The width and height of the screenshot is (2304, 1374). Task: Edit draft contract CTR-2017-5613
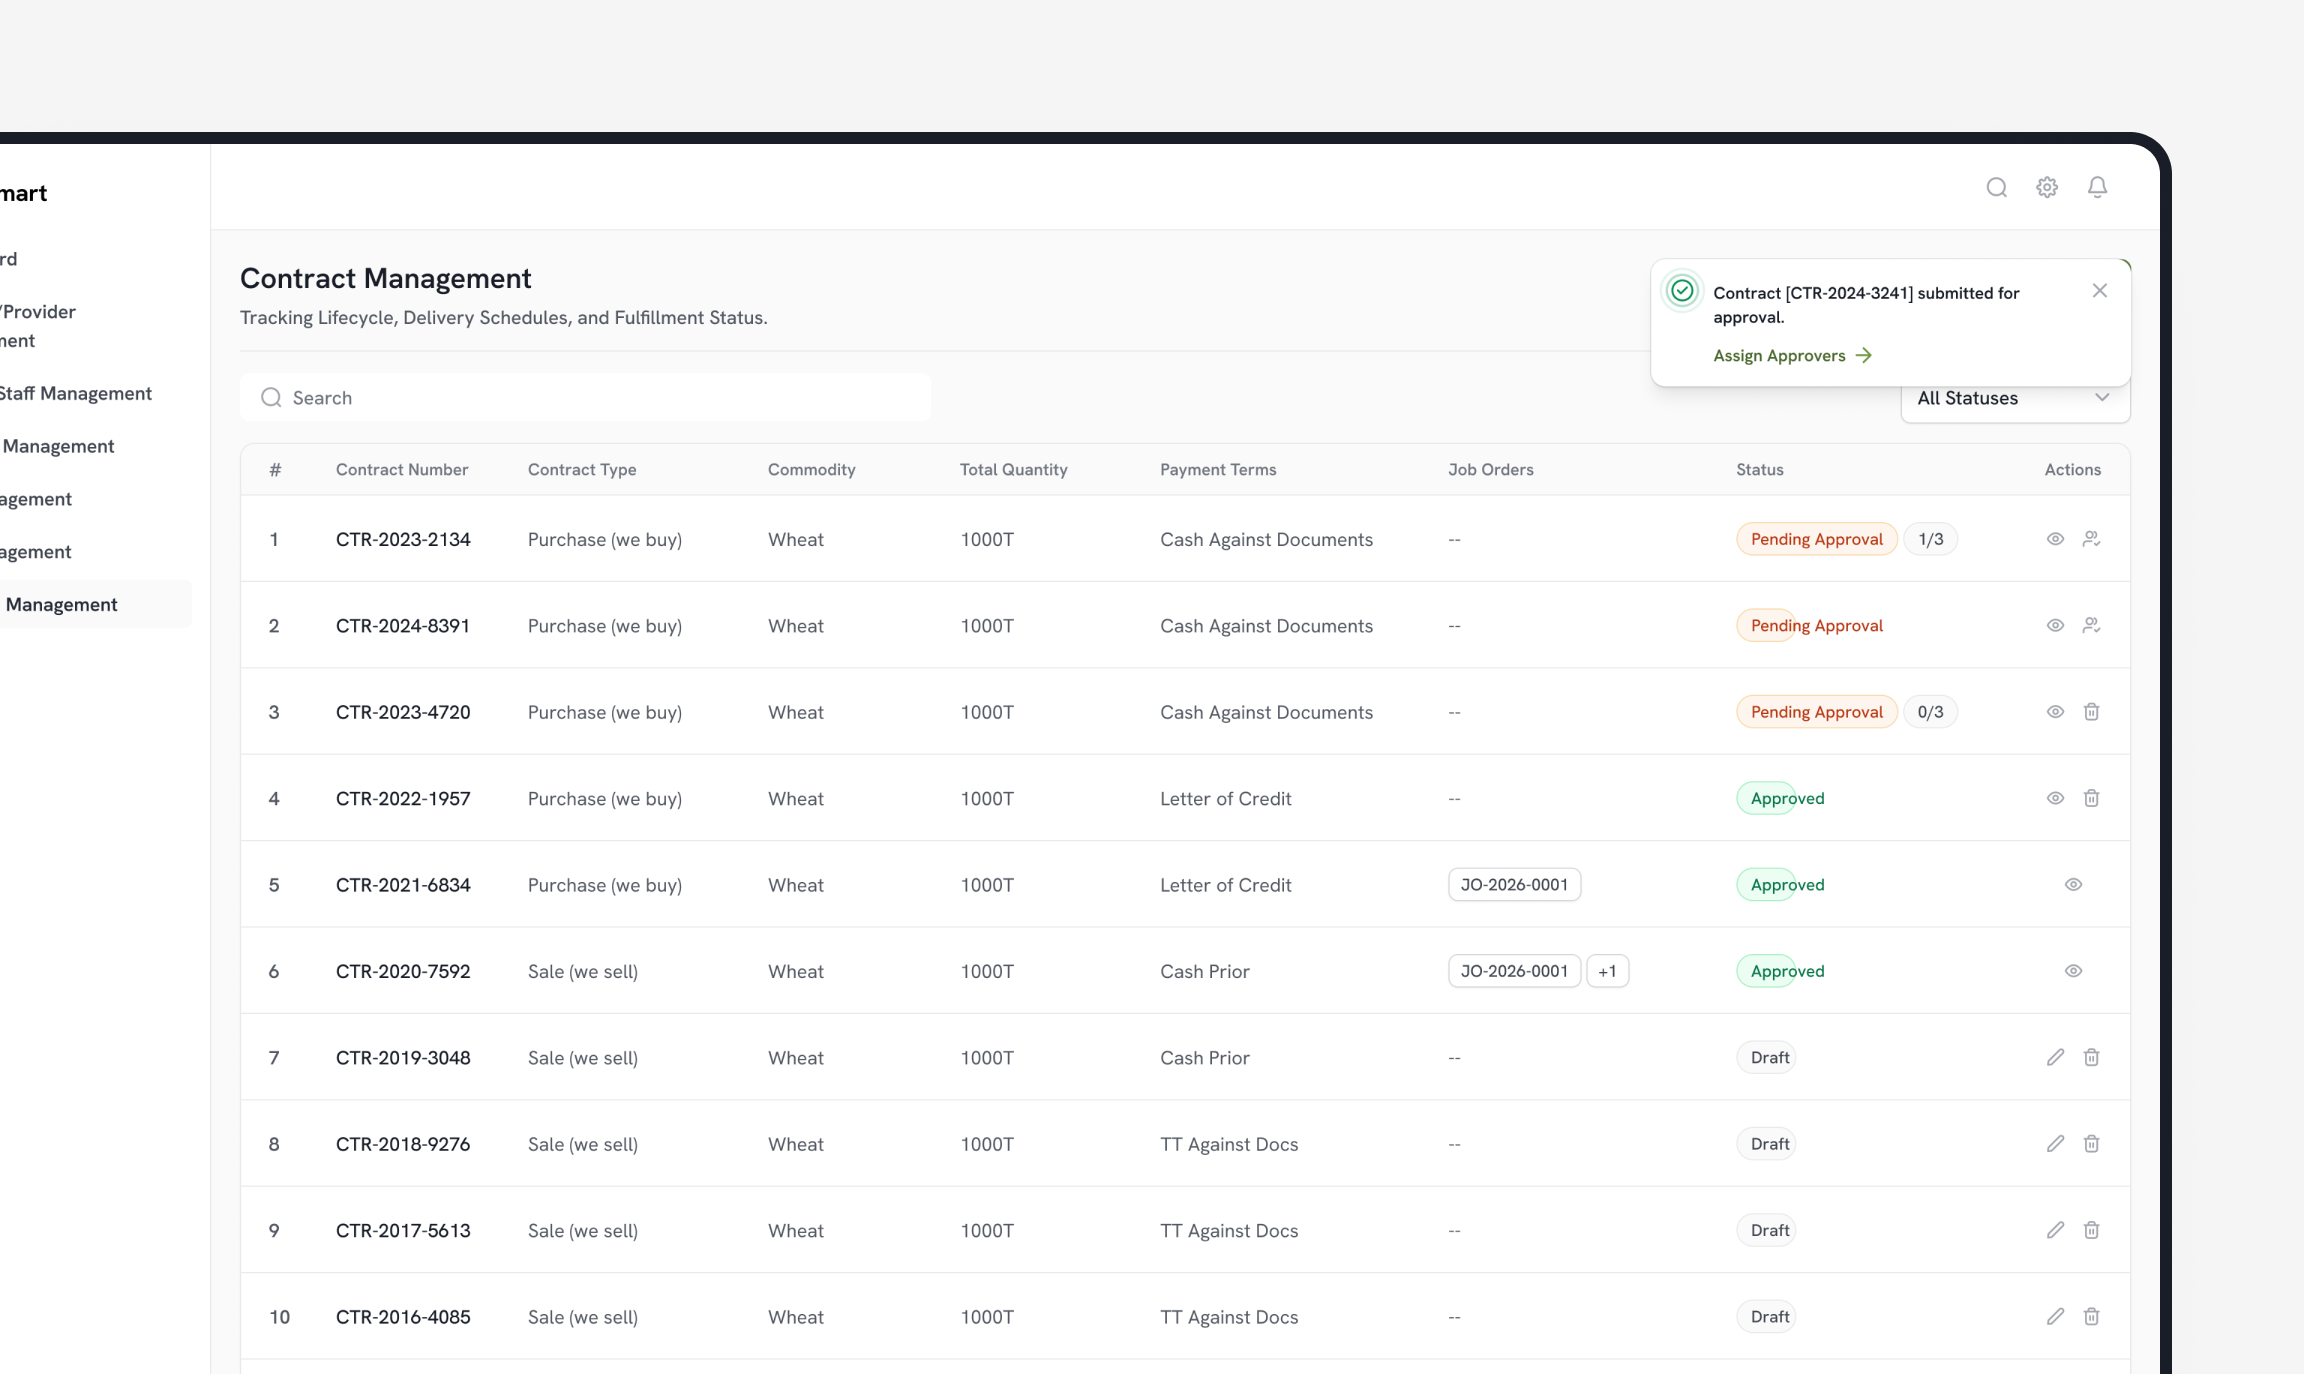coord(2055,1230)
